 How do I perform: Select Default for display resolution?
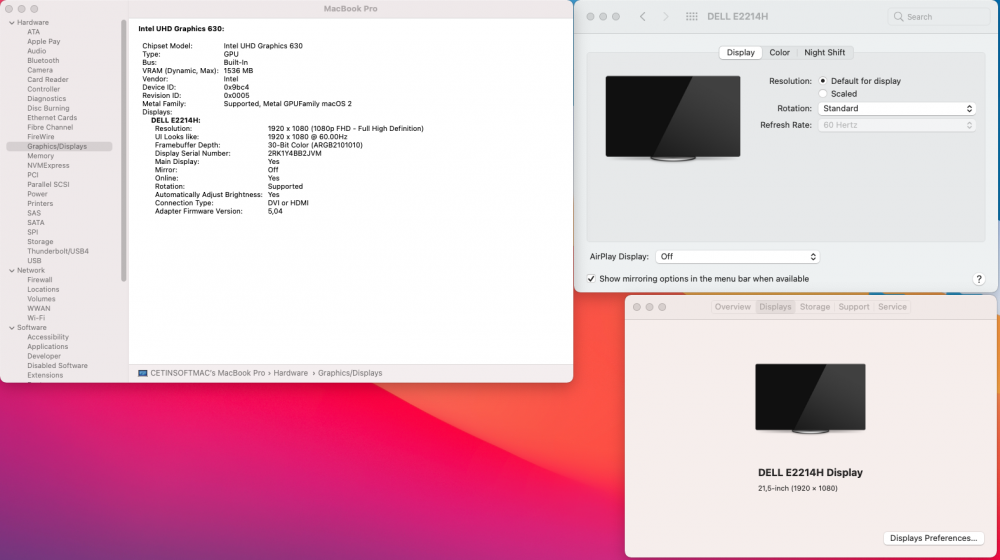(x=823, y=81)
